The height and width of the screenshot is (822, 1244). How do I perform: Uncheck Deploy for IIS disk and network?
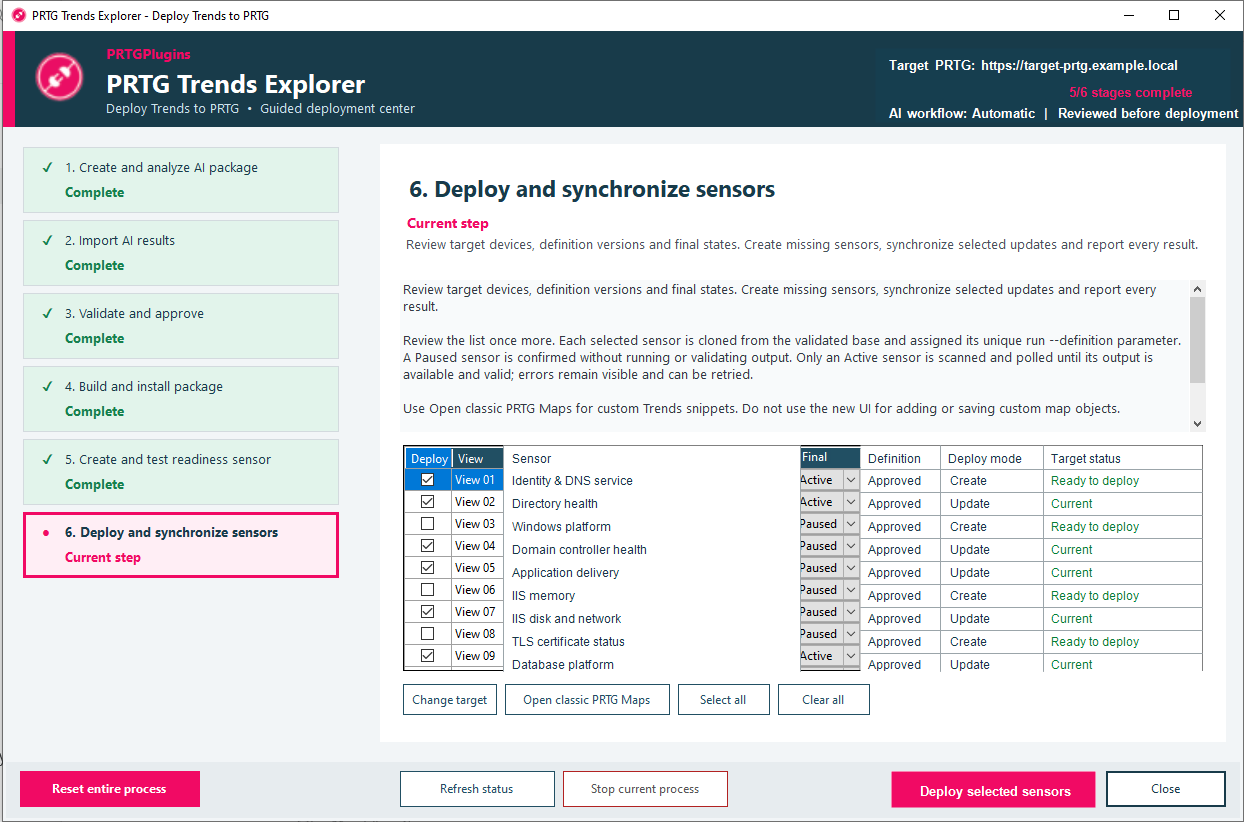coord(428,612)
